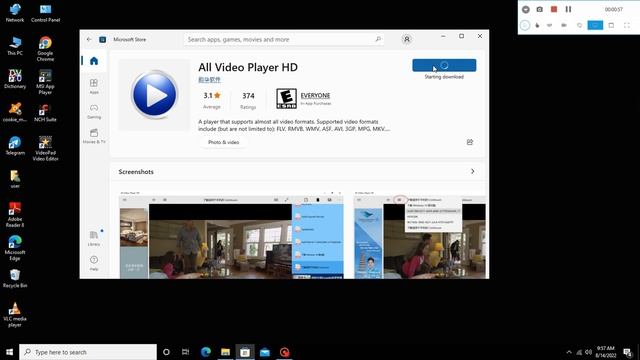Select window capture mode in recorder
Screen dimensions: 640x360
point(611,25)
